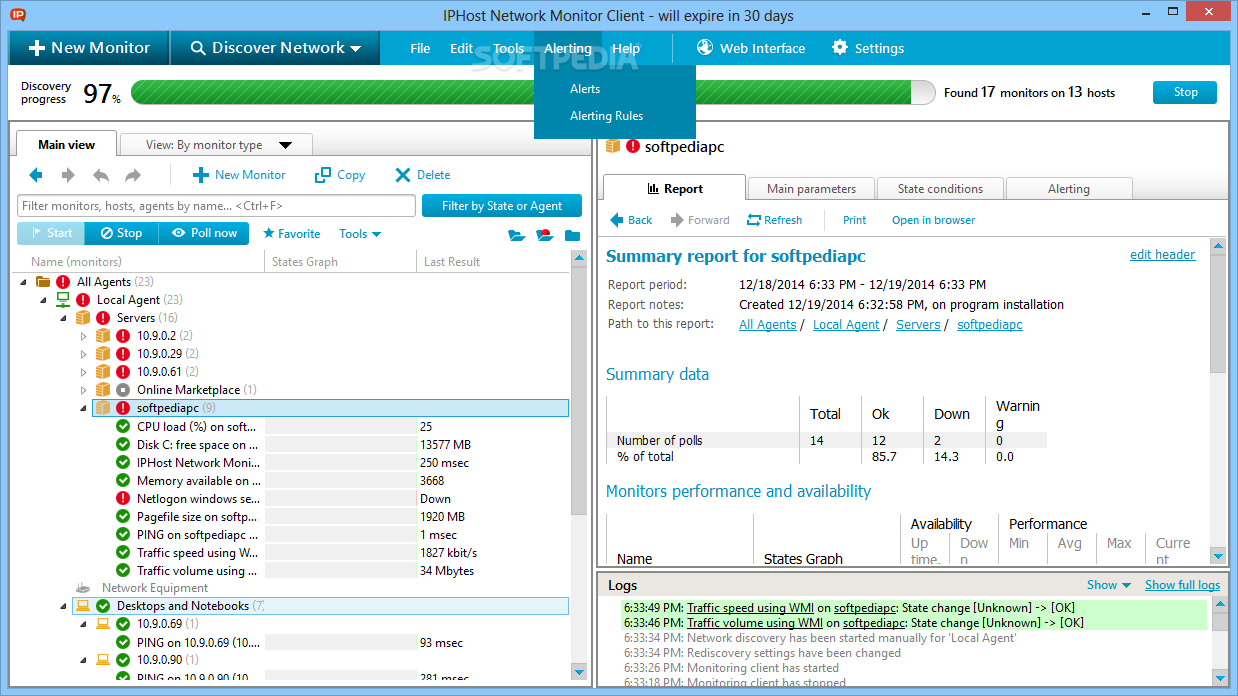This screenshot has height=696, width=1238.
Task: Click the report Back arrow icon
Action: click(x=616, y=220)
